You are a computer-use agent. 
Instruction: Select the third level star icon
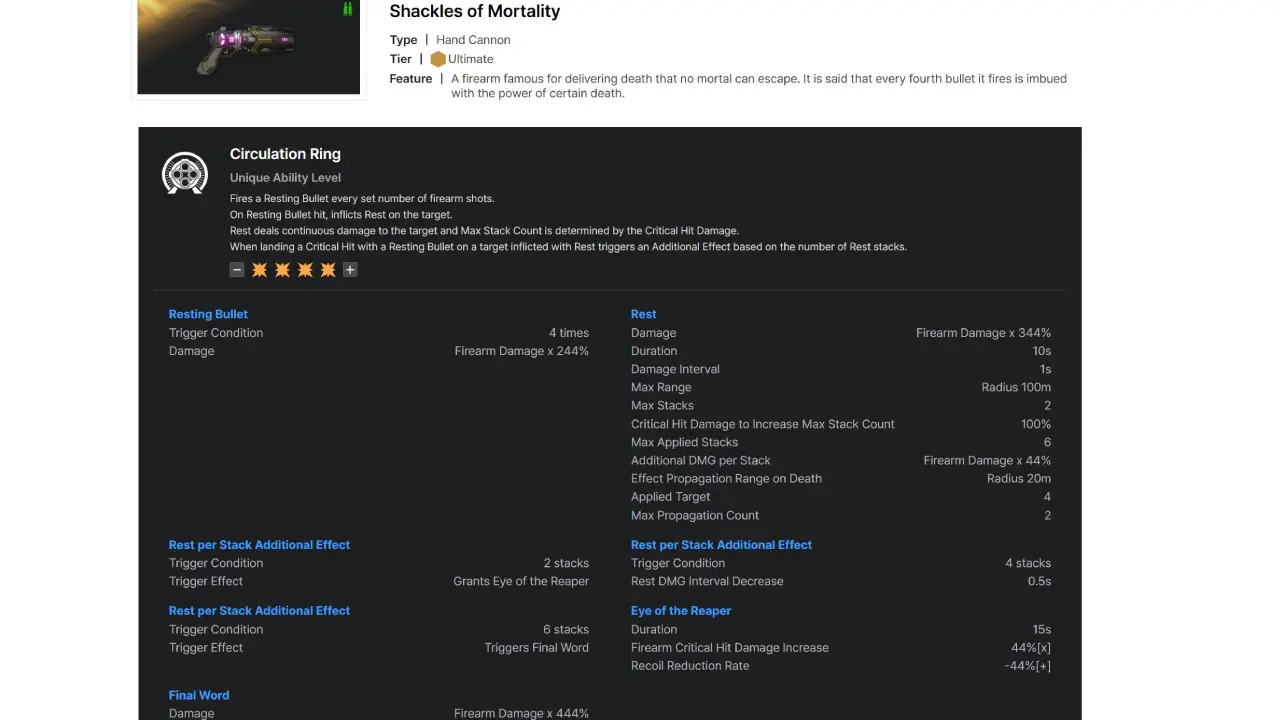tap(305, 270)
